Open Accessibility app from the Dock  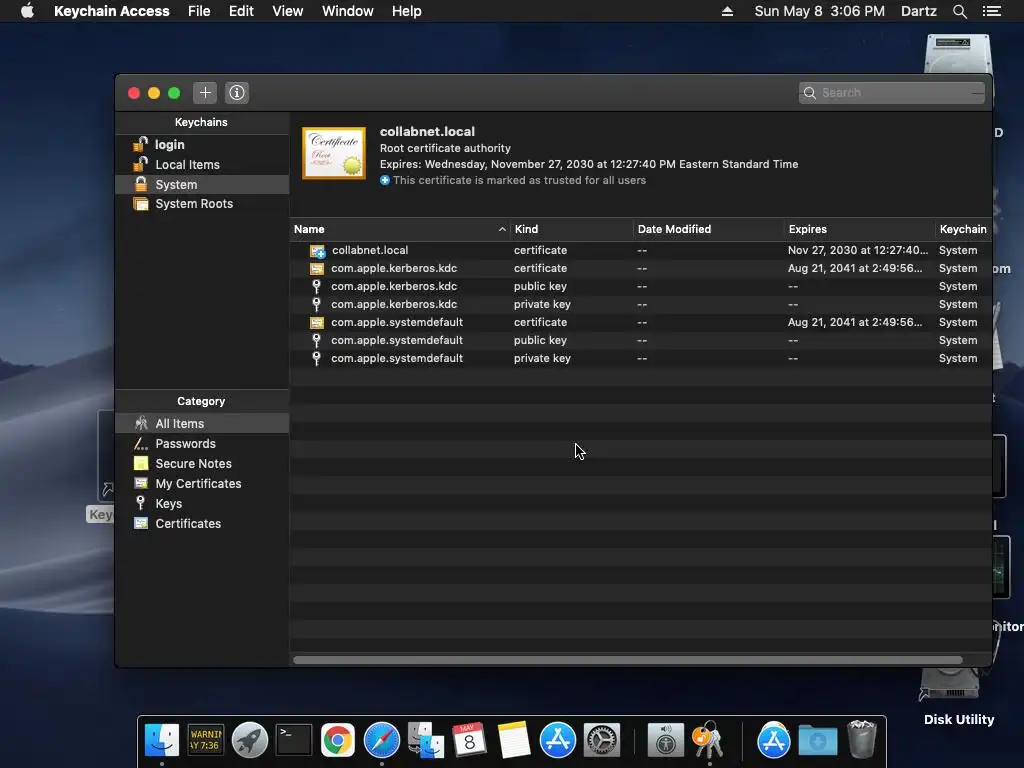[x=665, y=740]
